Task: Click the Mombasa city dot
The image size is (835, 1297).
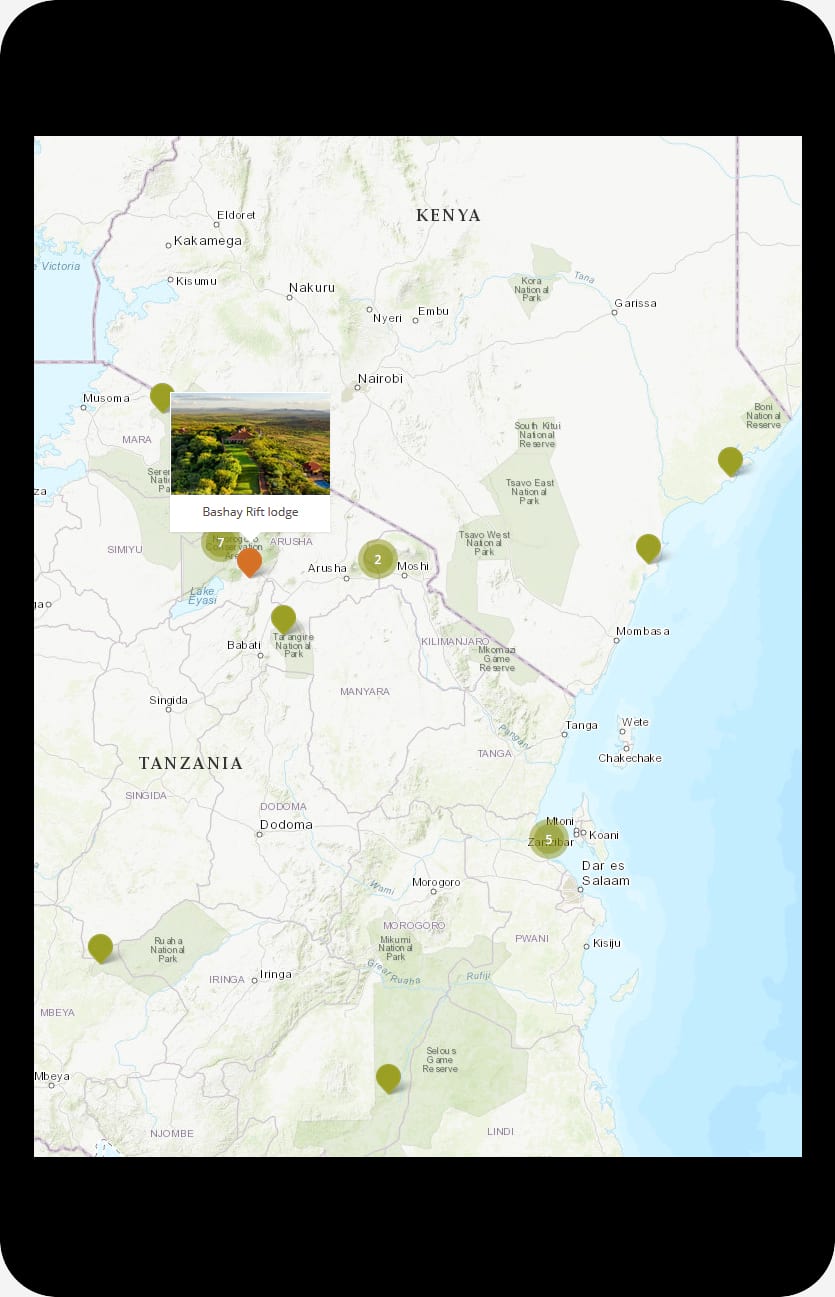Action: coord(617,640)
